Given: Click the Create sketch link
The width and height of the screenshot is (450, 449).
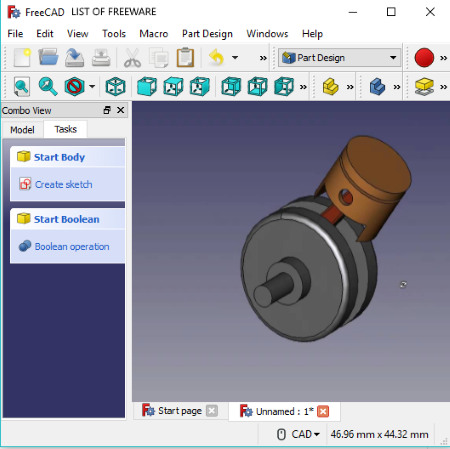Looking at the screenshot, I should tap(63, 184).
